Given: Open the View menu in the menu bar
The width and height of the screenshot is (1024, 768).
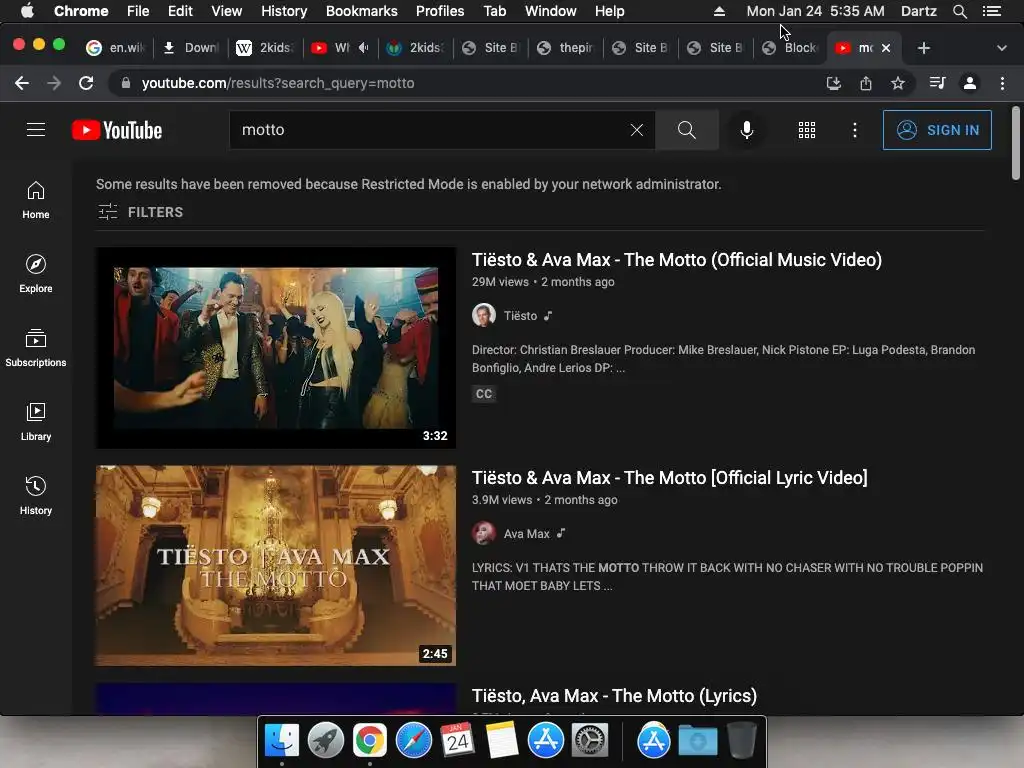Looking at the screenshot, I should (226, 11).
